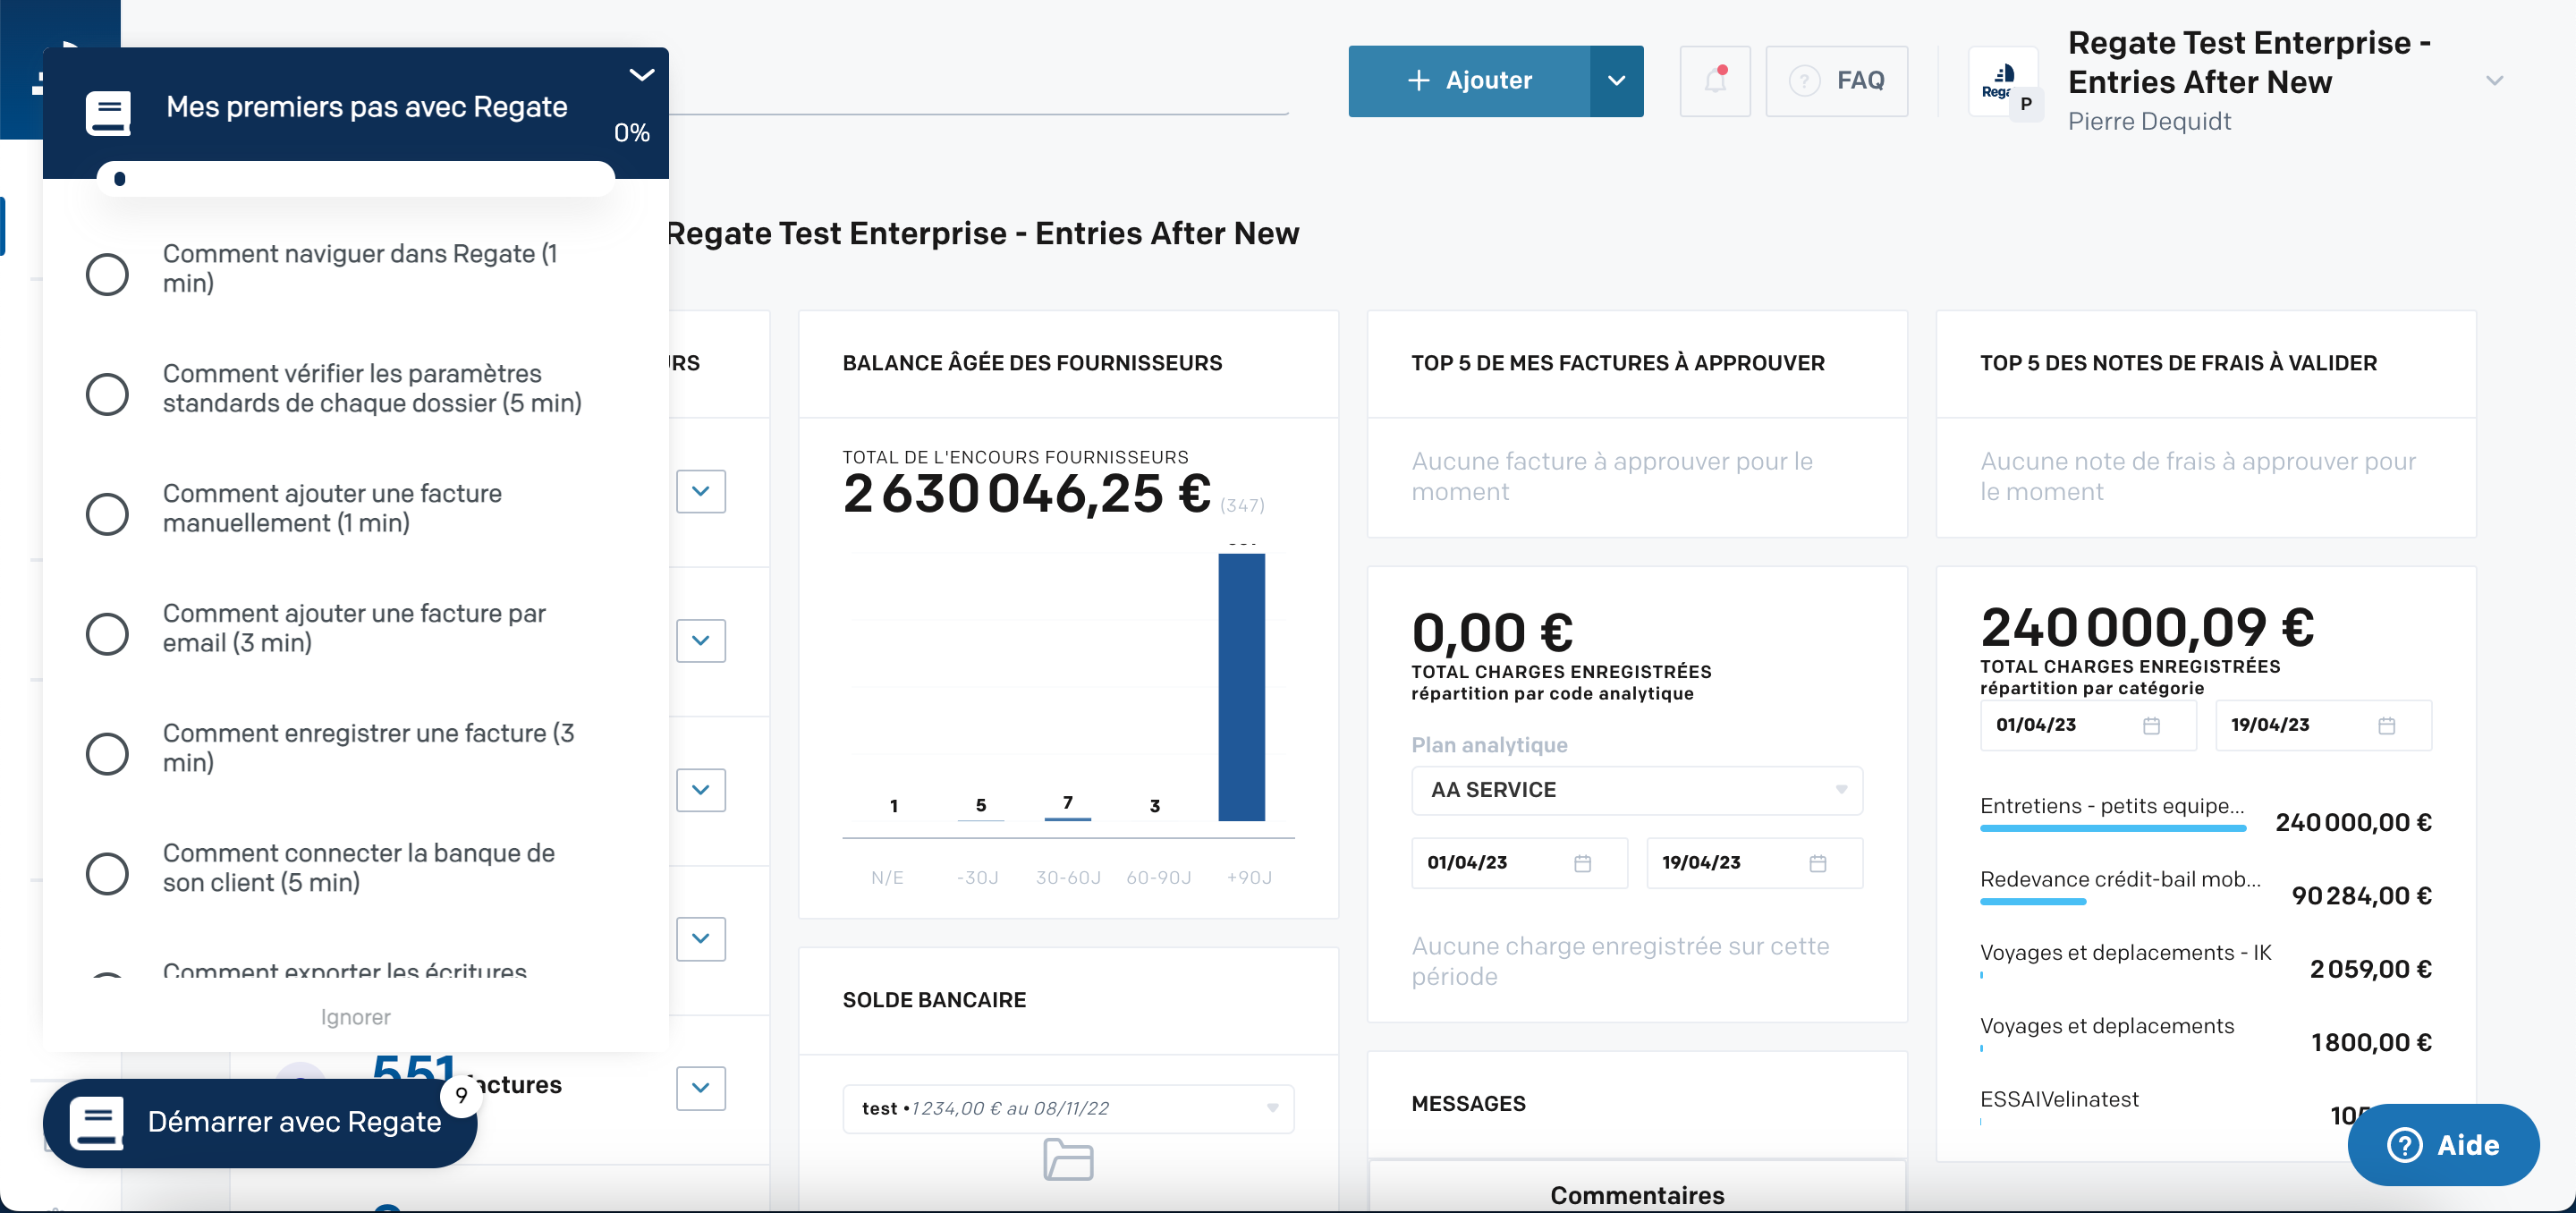The width and height of the screenshot is (2576, 1213).
Task: Open the 'test' bank account dropdown
Action: (1068, 1108)
